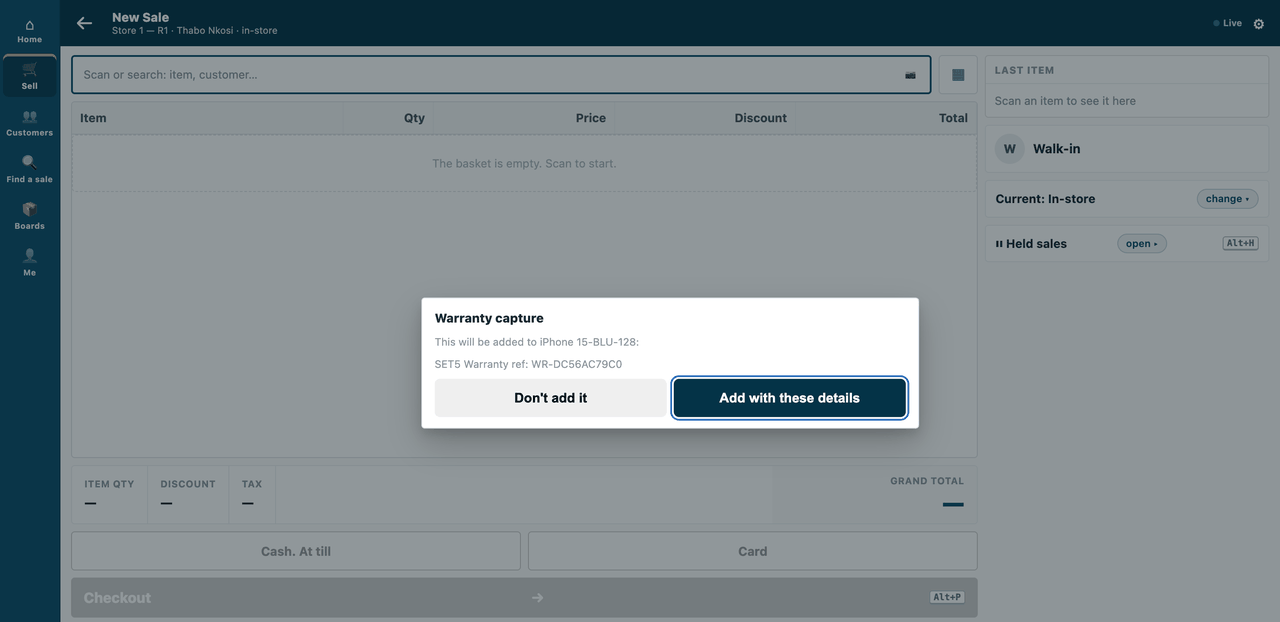Click the Price column header
1280x622 pixels.
(591, 118)
